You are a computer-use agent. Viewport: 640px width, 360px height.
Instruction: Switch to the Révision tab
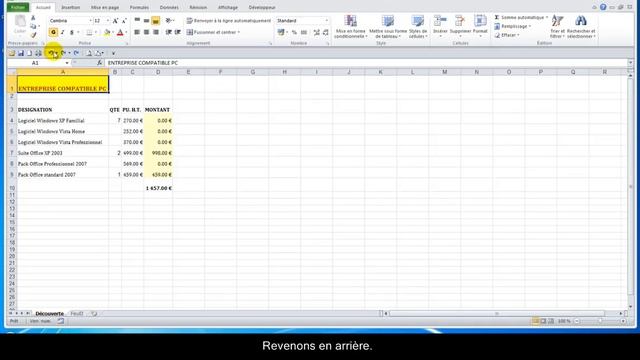(x=198, y=7)
